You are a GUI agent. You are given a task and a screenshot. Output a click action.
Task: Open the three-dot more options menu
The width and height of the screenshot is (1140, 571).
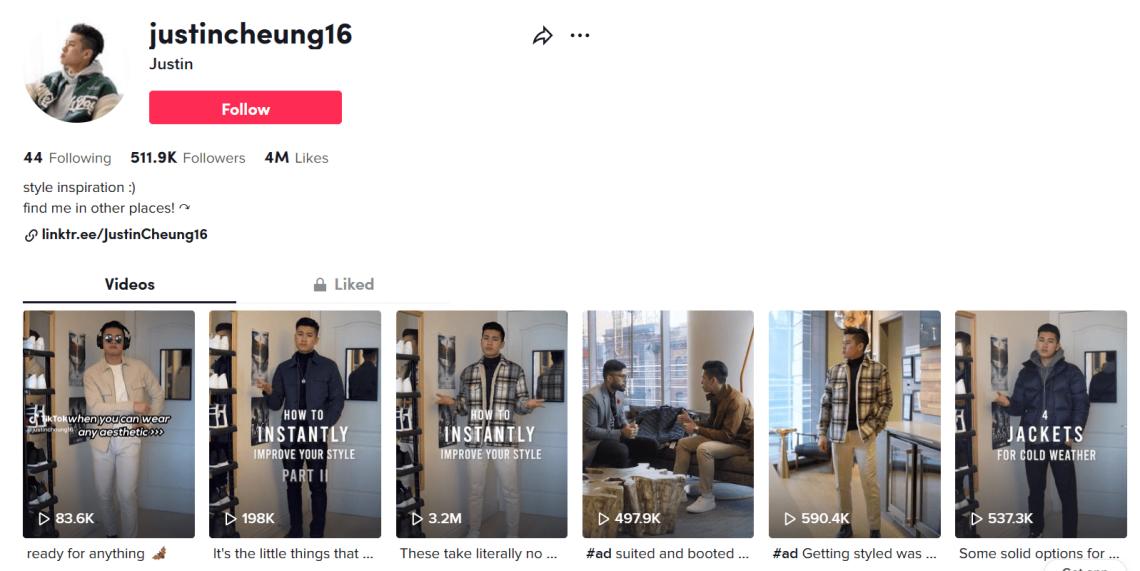coord(580,36)
